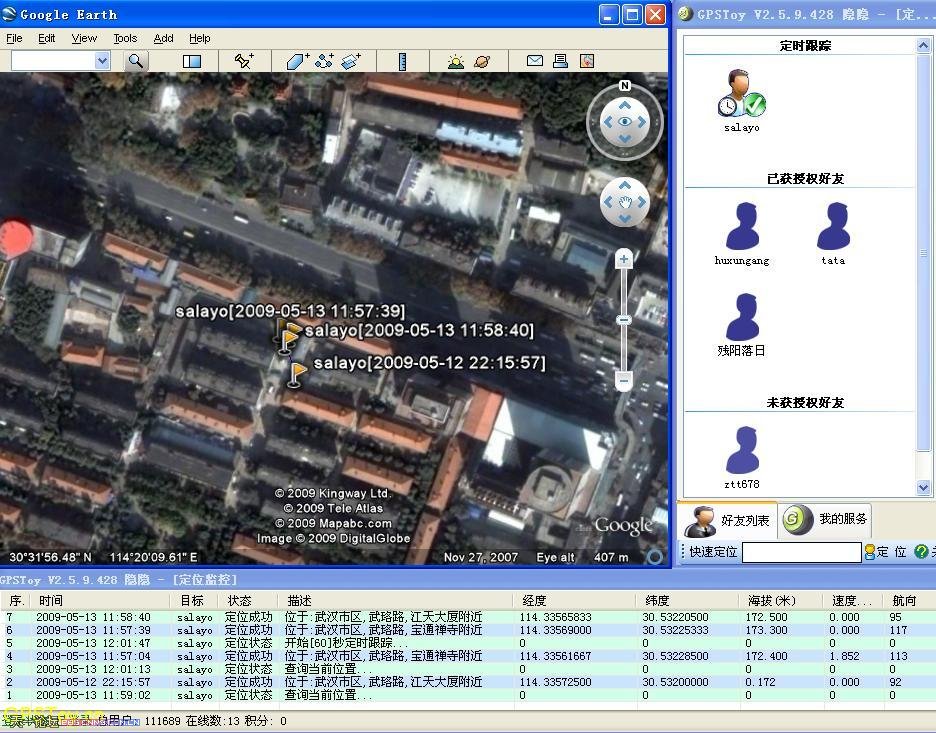Click the N north reset on compass
This screenshot has width=936, height=733.
(624, 85)
